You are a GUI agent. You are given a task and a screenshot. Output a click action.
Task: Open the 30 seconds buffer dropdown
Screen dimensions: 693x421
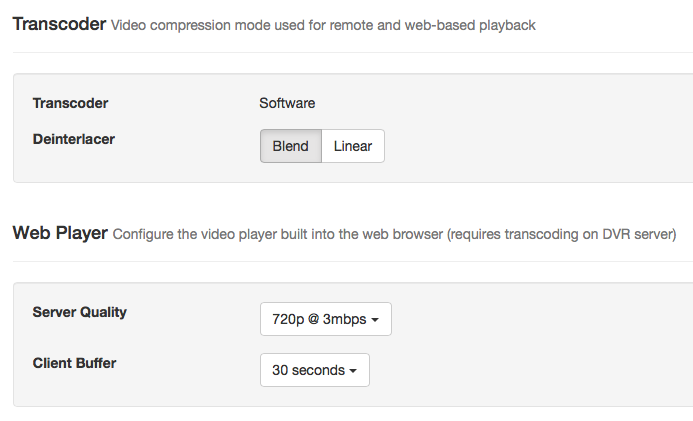click(x=314, y=370)
